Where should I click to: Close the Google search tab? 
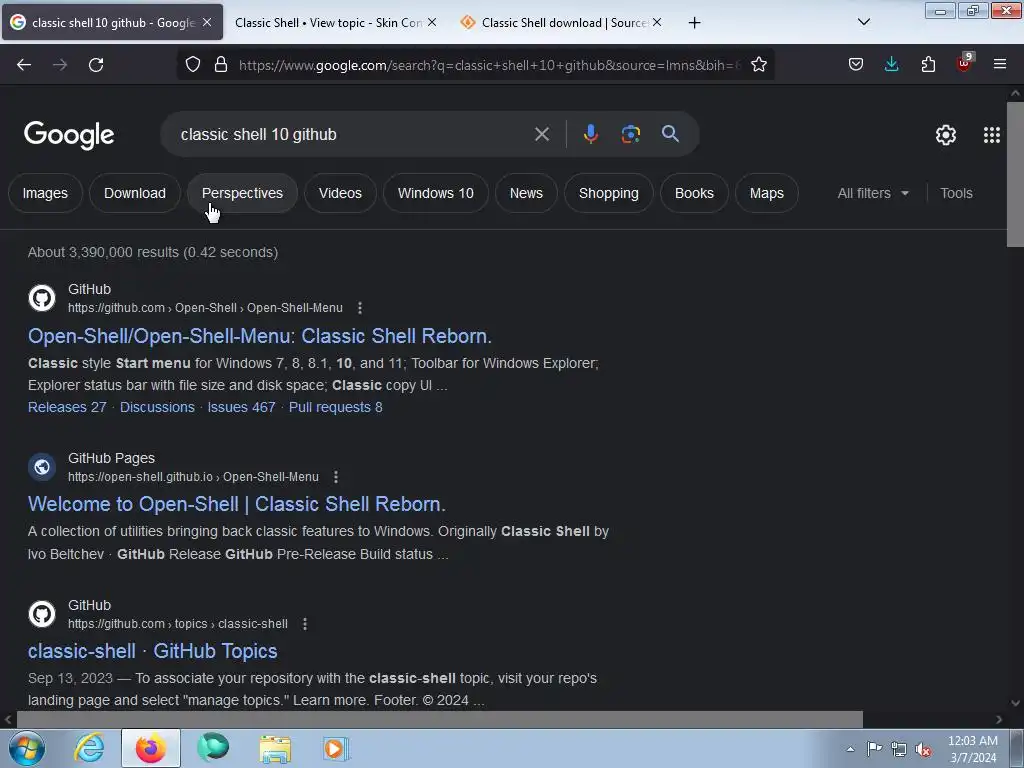pyautogui.click(x=207, y=22)
